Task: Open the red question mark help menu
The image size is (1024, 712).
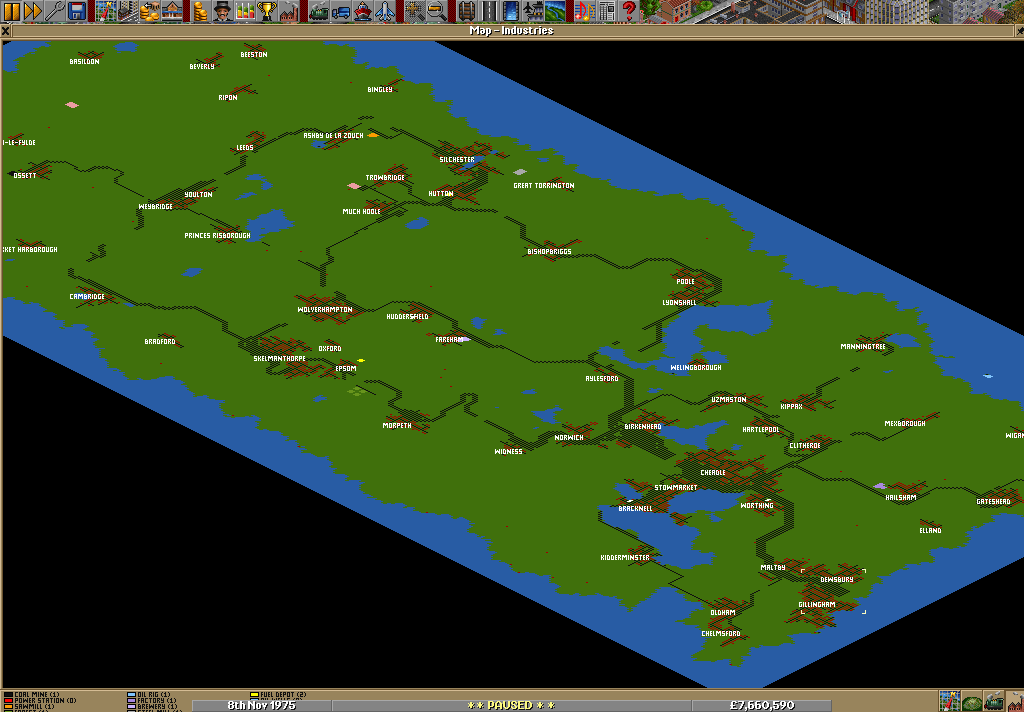Action: pyautogui.click(x=628, y=11)
